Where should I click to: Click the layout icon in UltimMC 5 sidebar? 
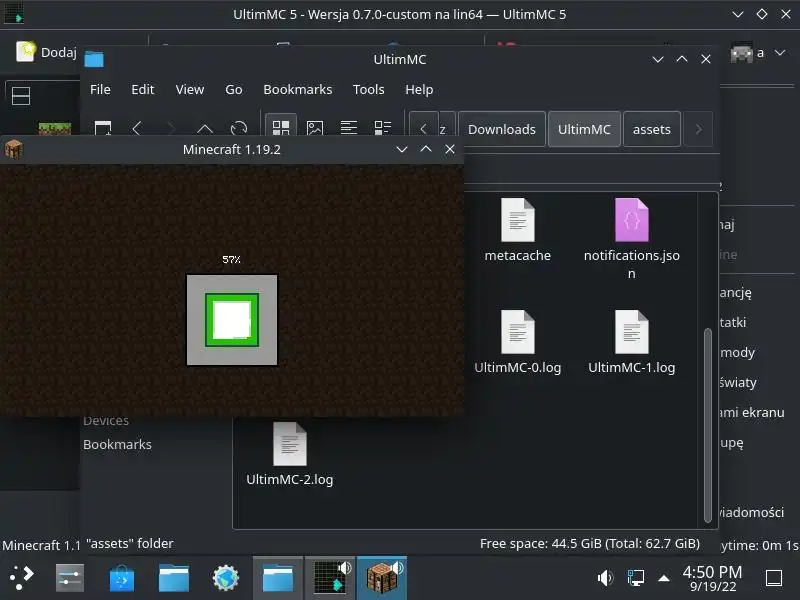(x=21, y=96)
